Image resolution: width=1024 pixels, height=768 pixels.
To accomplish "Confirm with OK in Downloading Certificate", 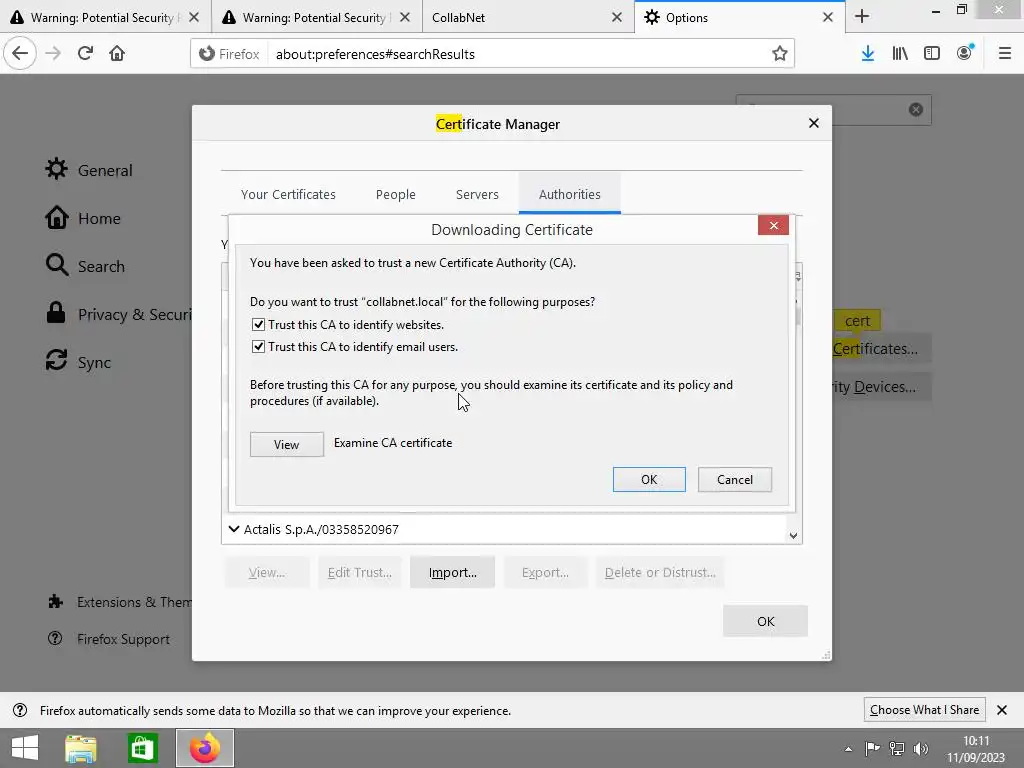I will coord(649,479).
